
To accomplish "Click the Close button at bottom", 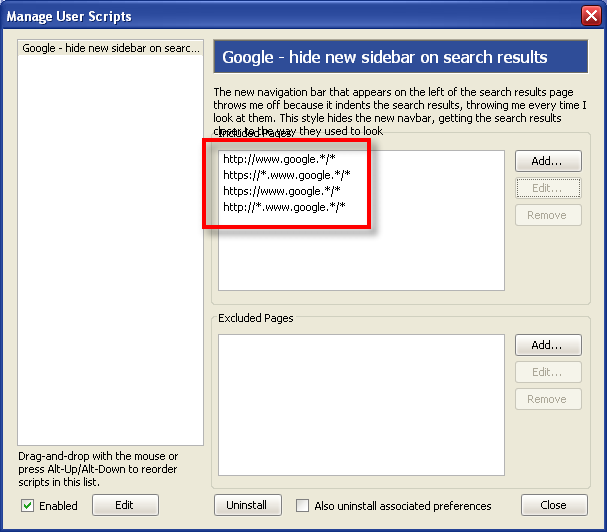I will coord(554,505).
